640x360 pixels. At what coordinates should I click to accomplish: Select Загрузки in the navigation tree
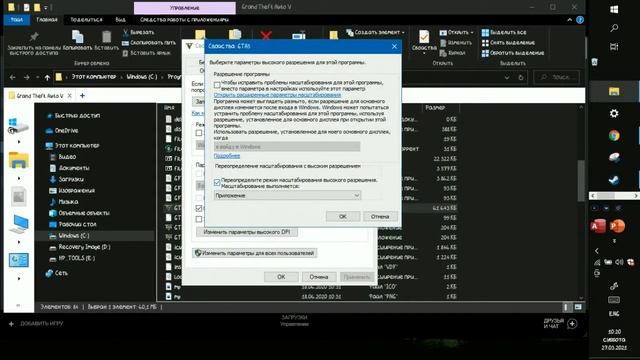pos(71,179)
